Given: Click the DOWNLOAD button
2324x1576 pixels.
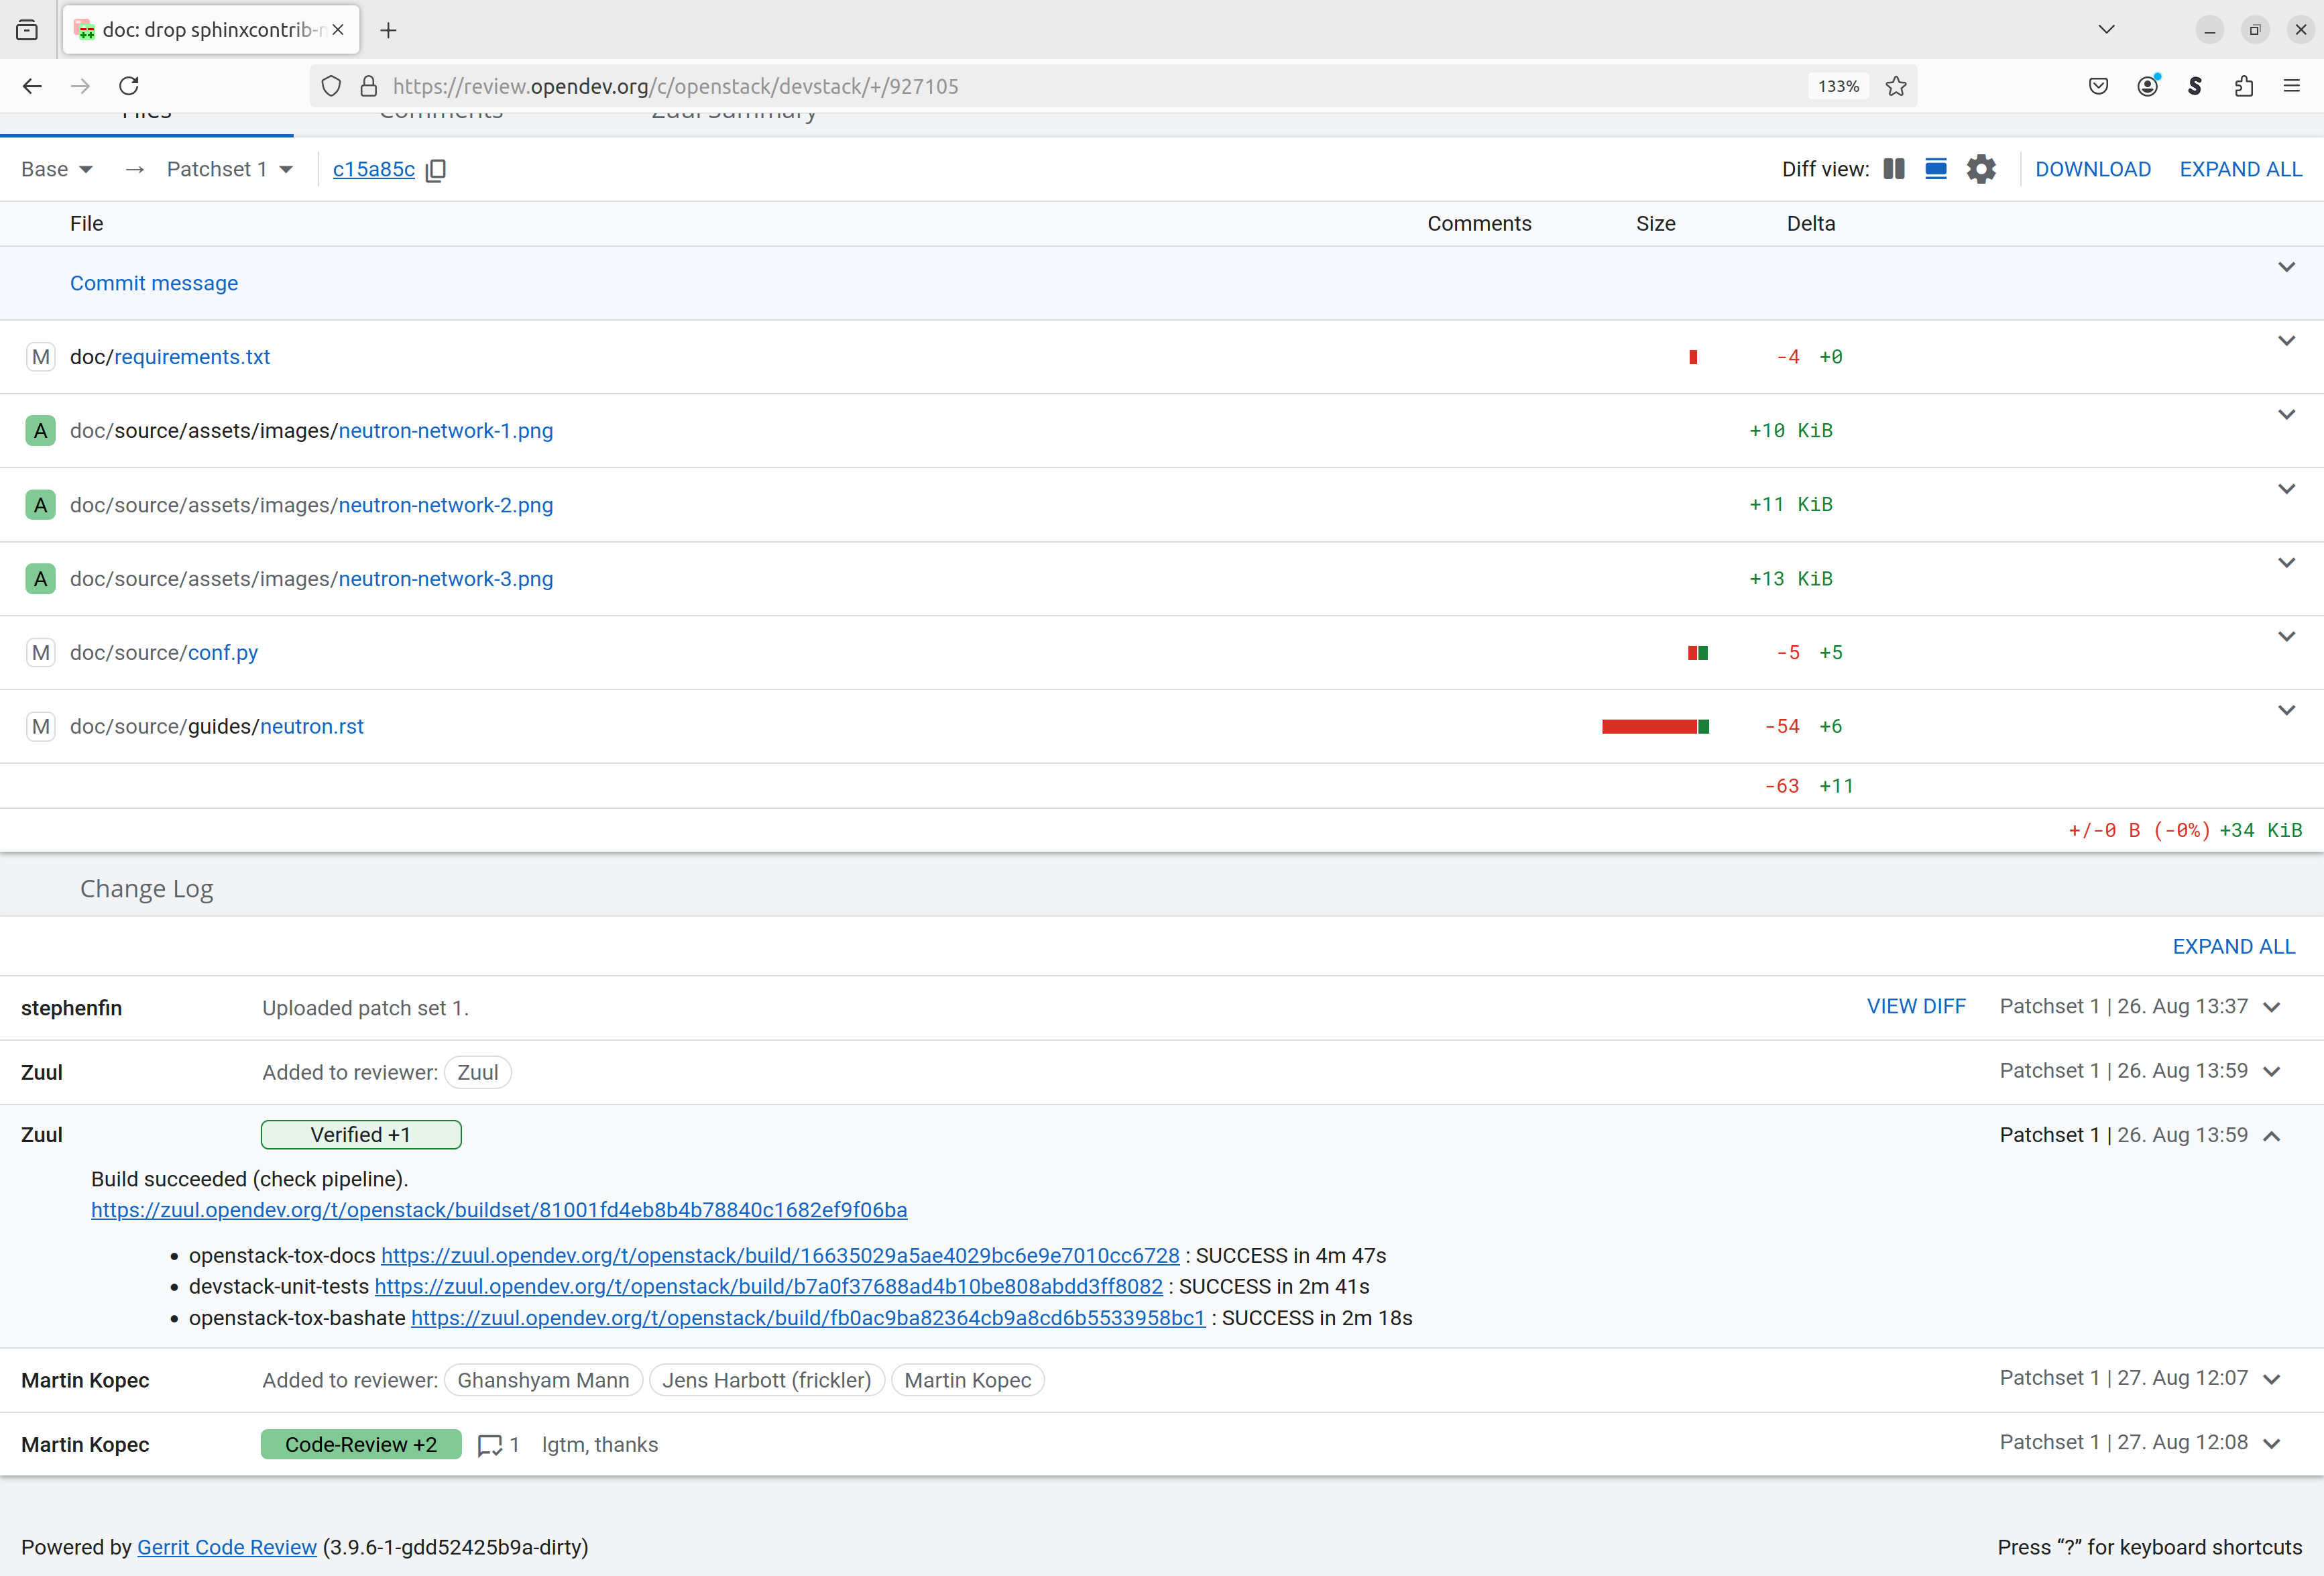Looking at the screenshot, I should pyautogui.click(x=2092, y=169).
